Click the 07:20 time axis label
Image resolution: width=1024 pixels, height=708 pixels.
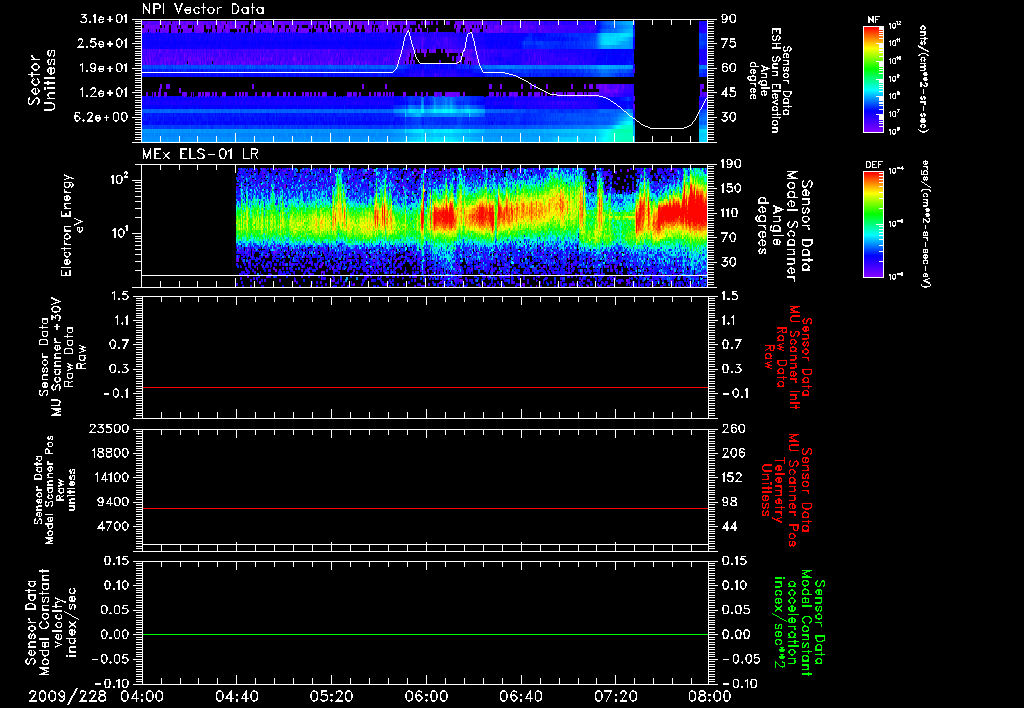tap(615, 696)
